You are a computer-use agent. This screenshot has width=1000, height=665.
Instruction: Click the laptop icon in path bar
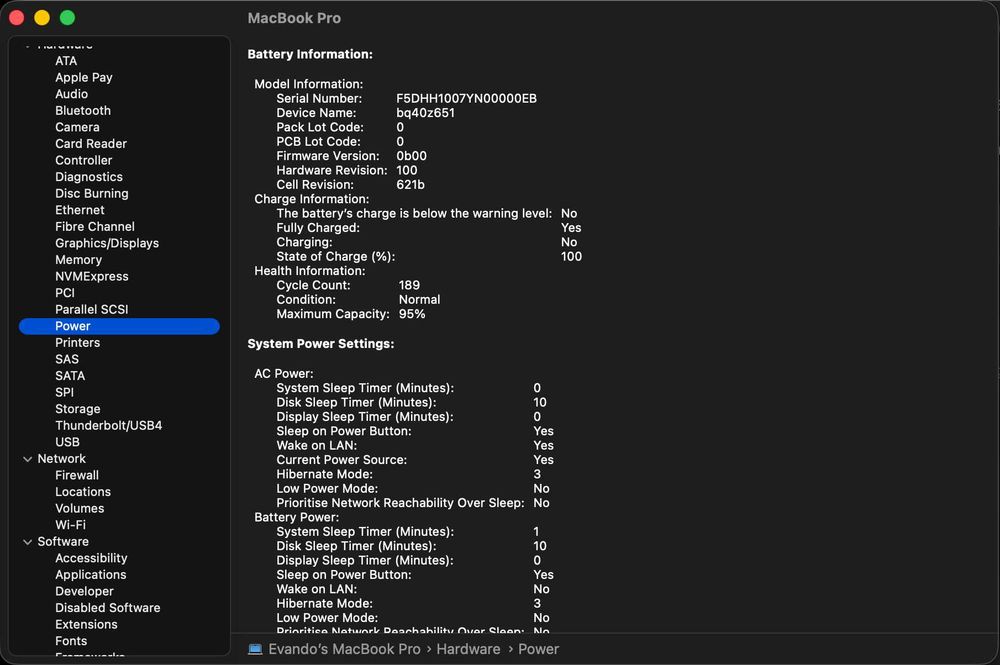255,649
